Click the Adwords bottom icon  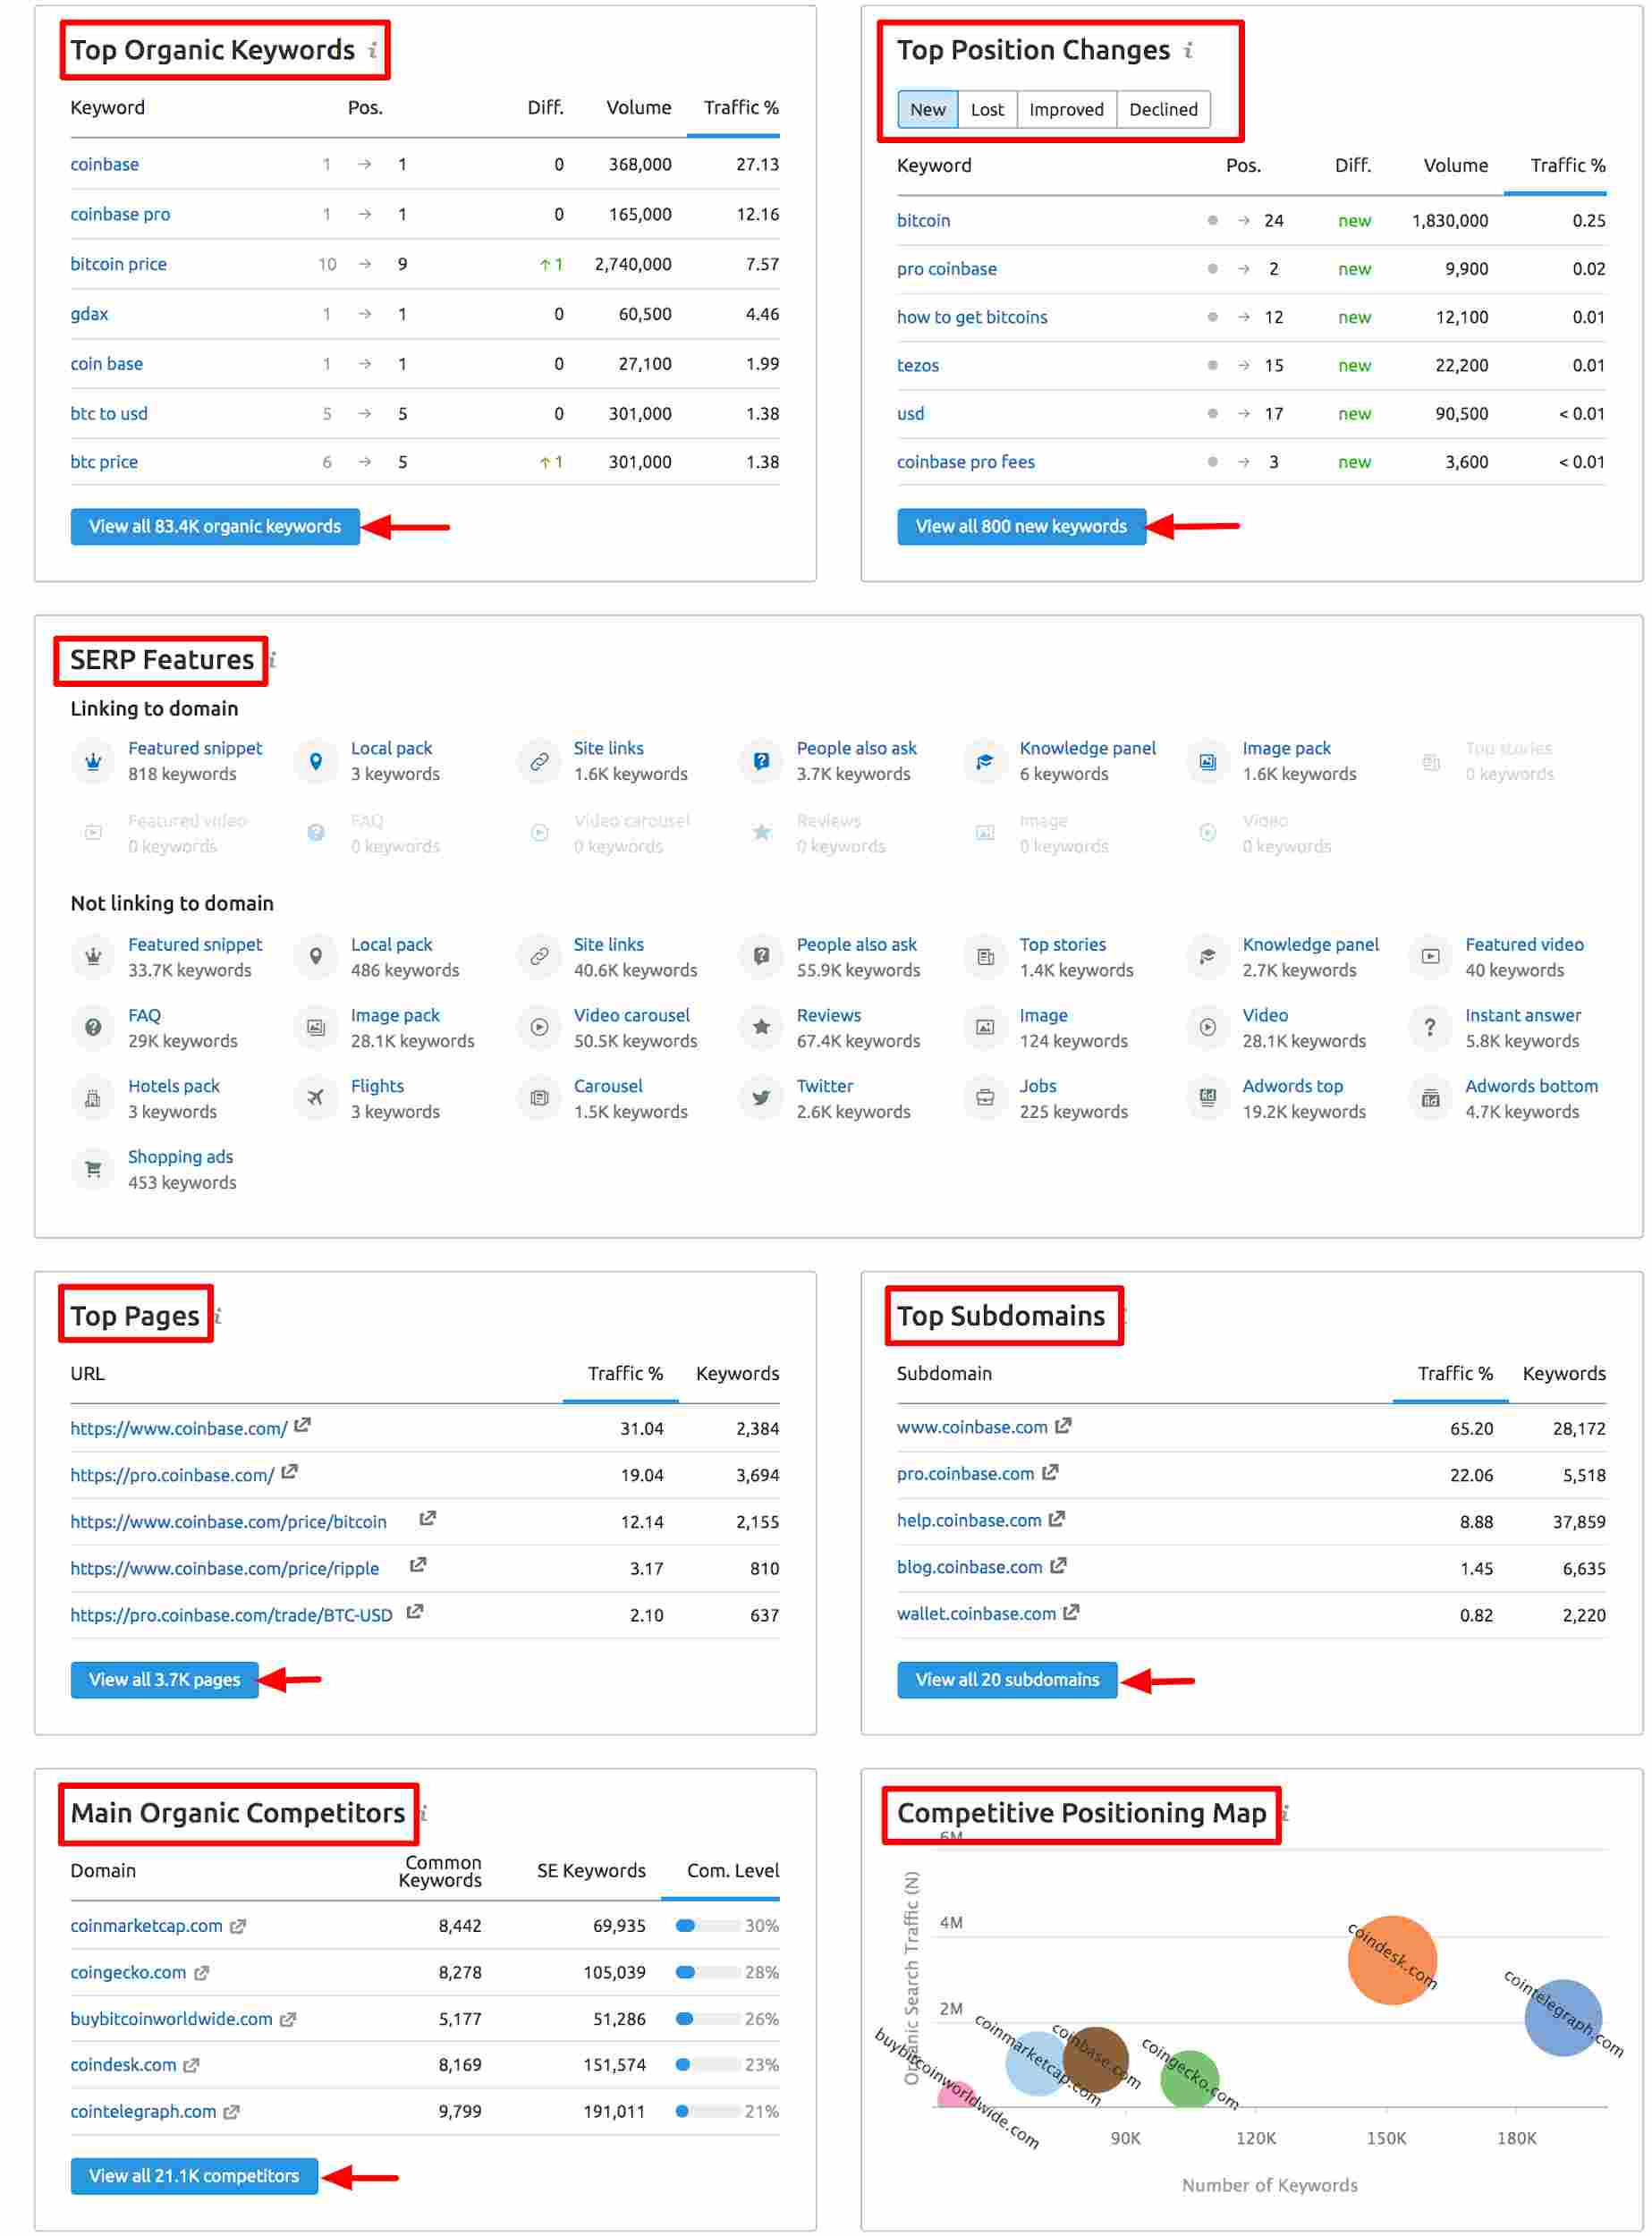click(1431, 1099)
